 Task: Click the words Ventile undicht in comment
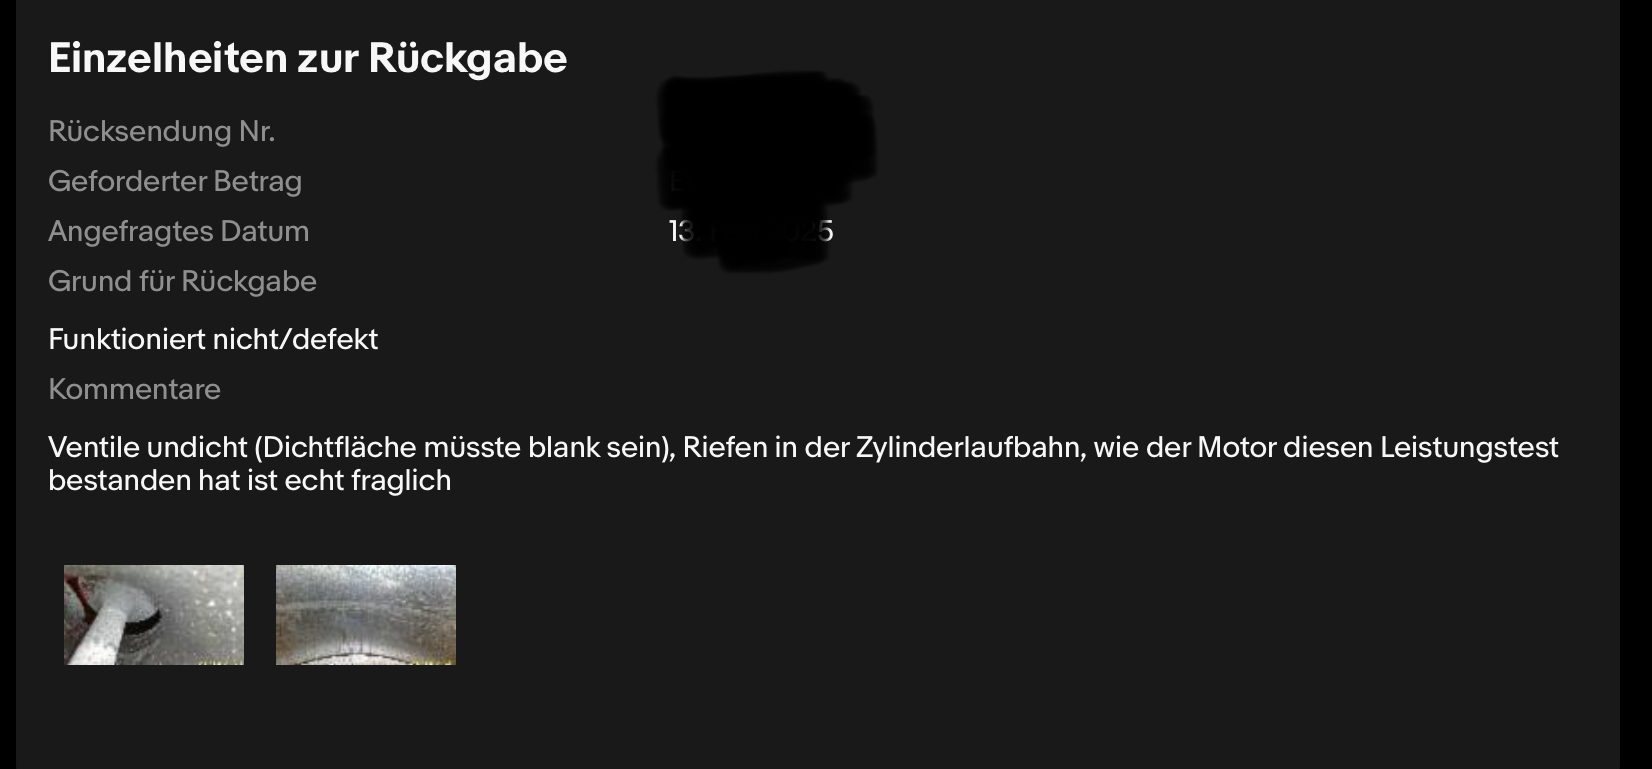click(x=147, y=447)
